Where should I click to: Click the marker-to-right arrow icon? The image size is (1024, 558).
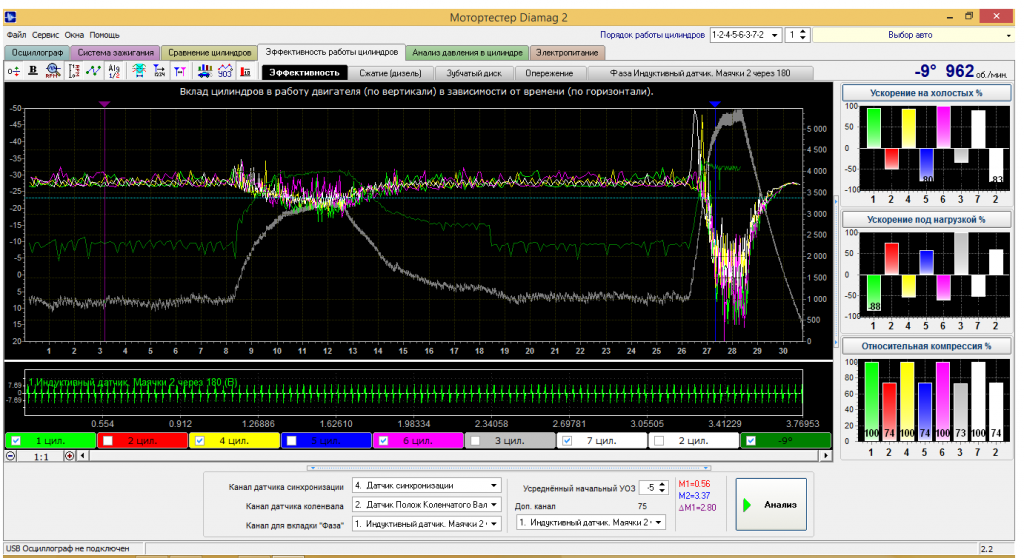pyautogui.click(x=159, y=71)
